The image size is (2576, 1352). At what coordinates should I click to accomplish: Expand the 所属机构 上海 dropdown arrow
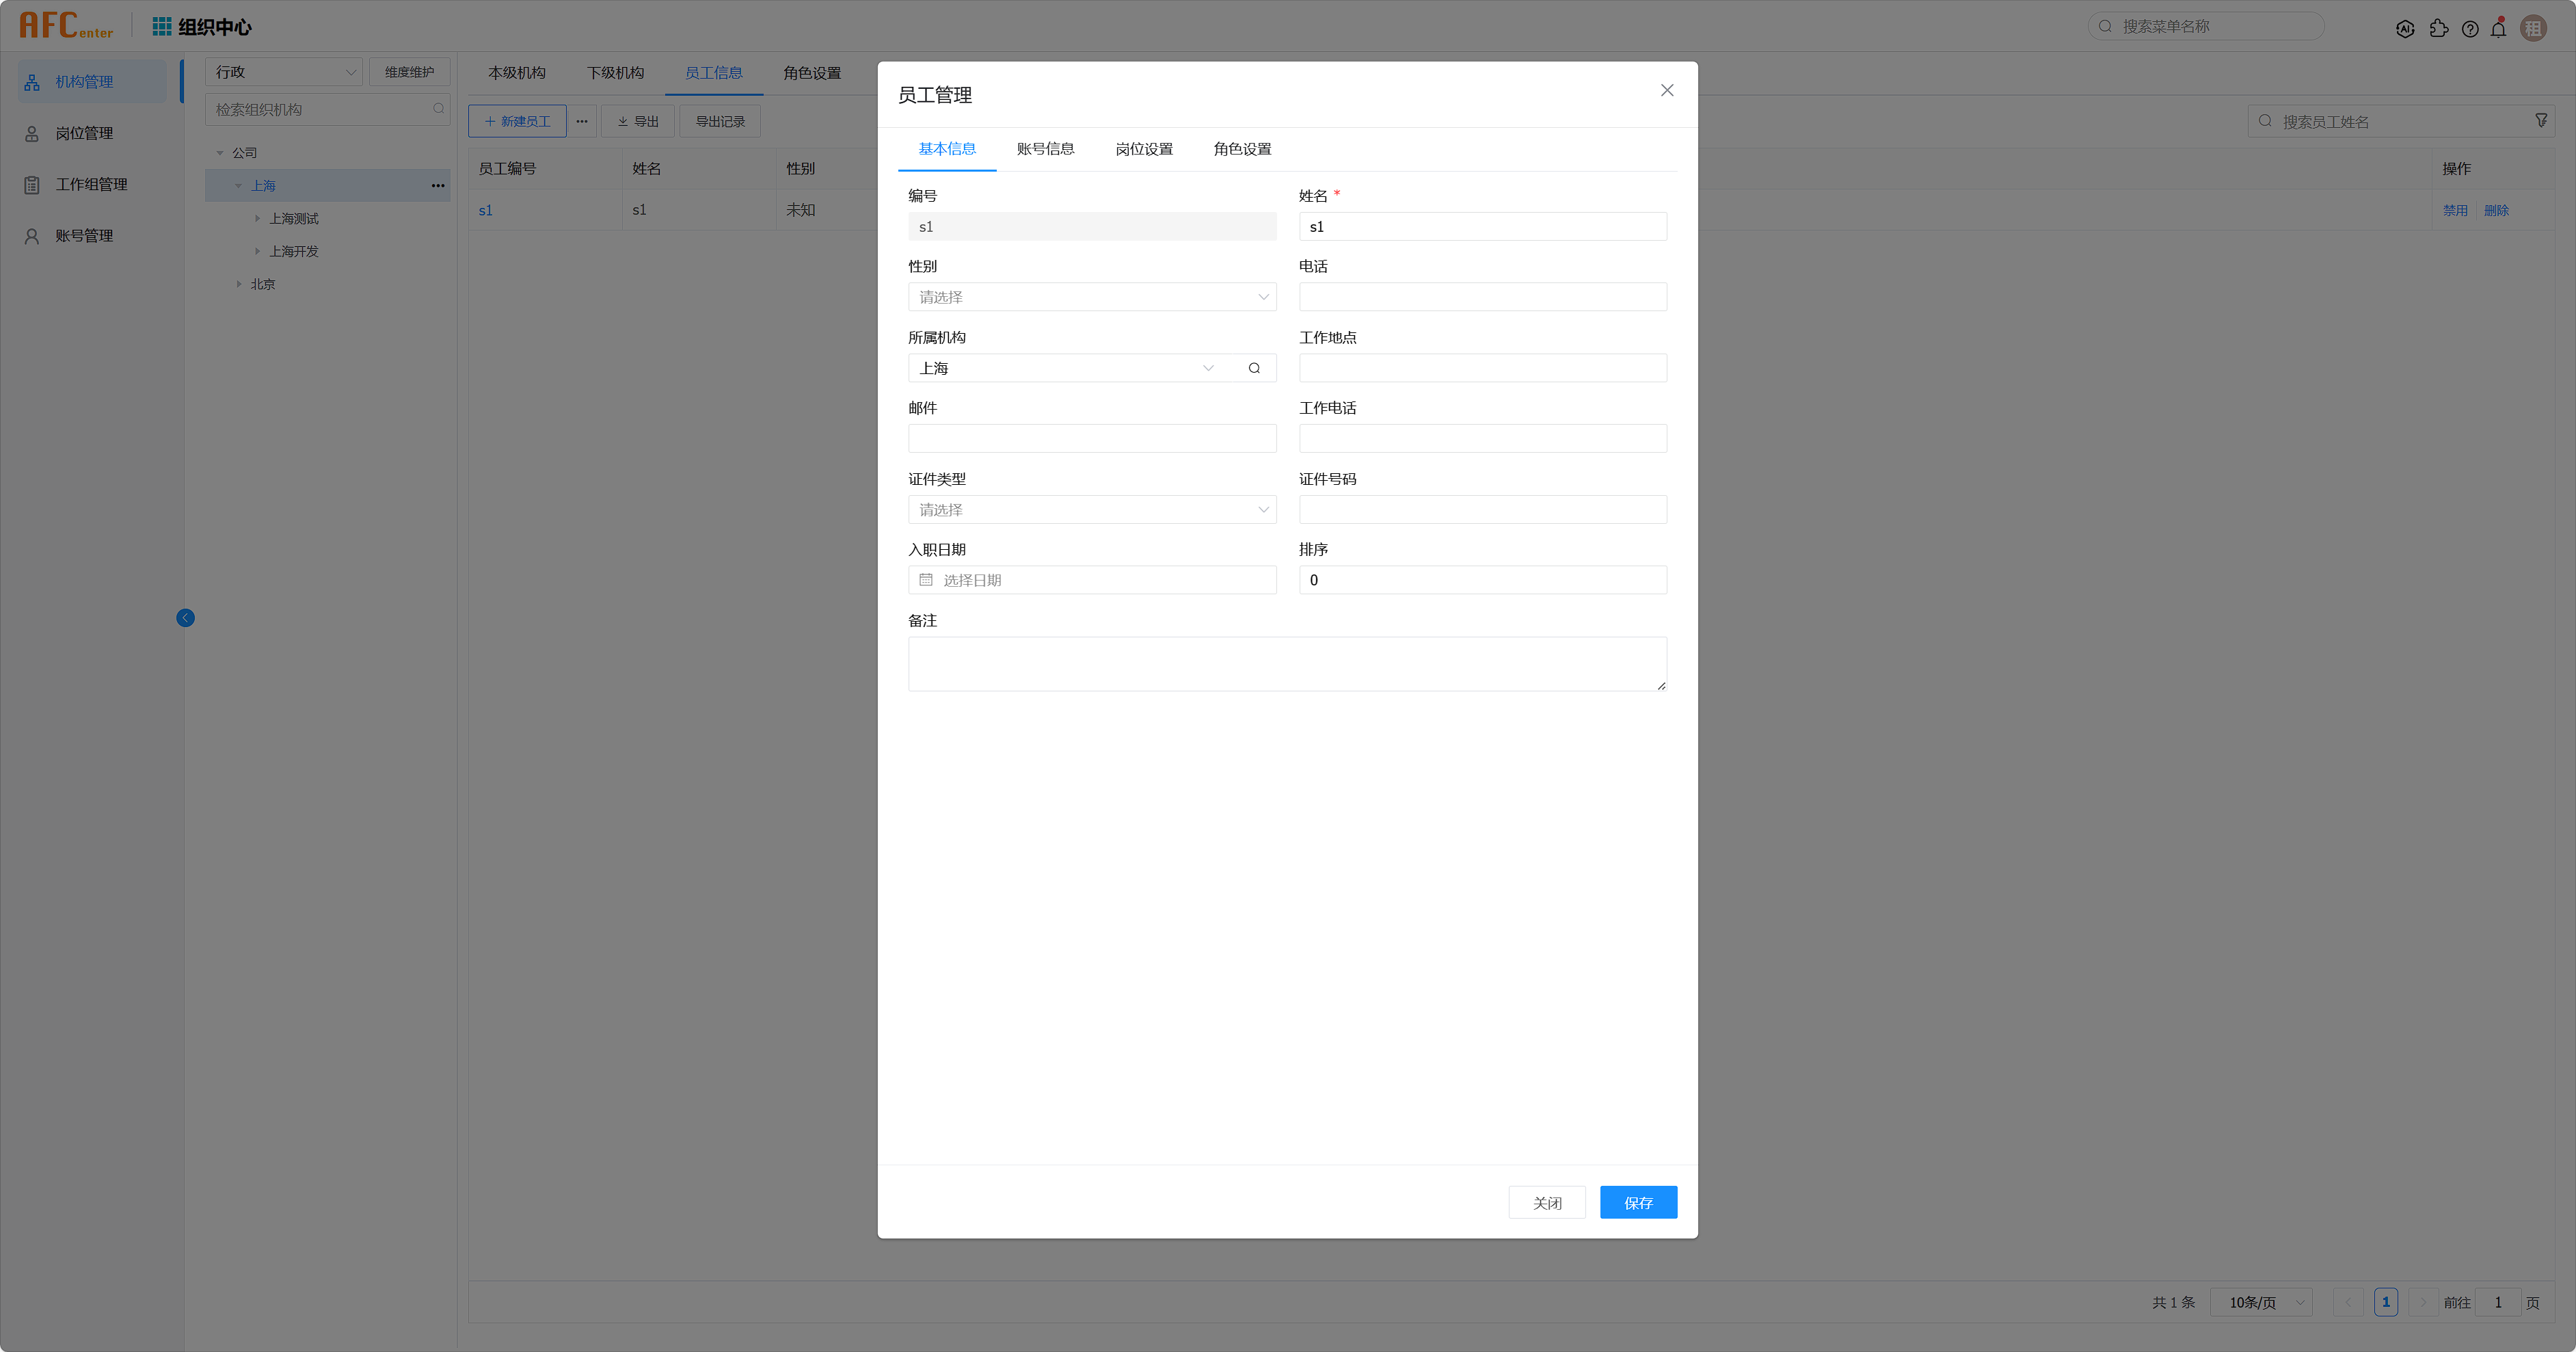coord(1208,368)
